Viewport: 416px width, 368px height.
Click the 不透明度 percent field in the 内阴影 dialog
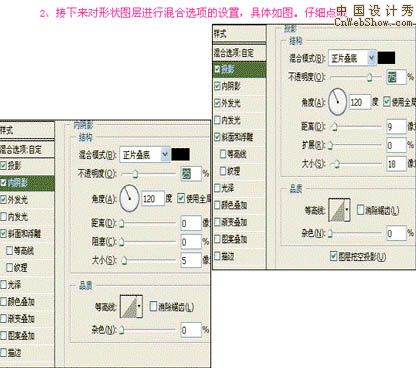[x=190, y=174]
